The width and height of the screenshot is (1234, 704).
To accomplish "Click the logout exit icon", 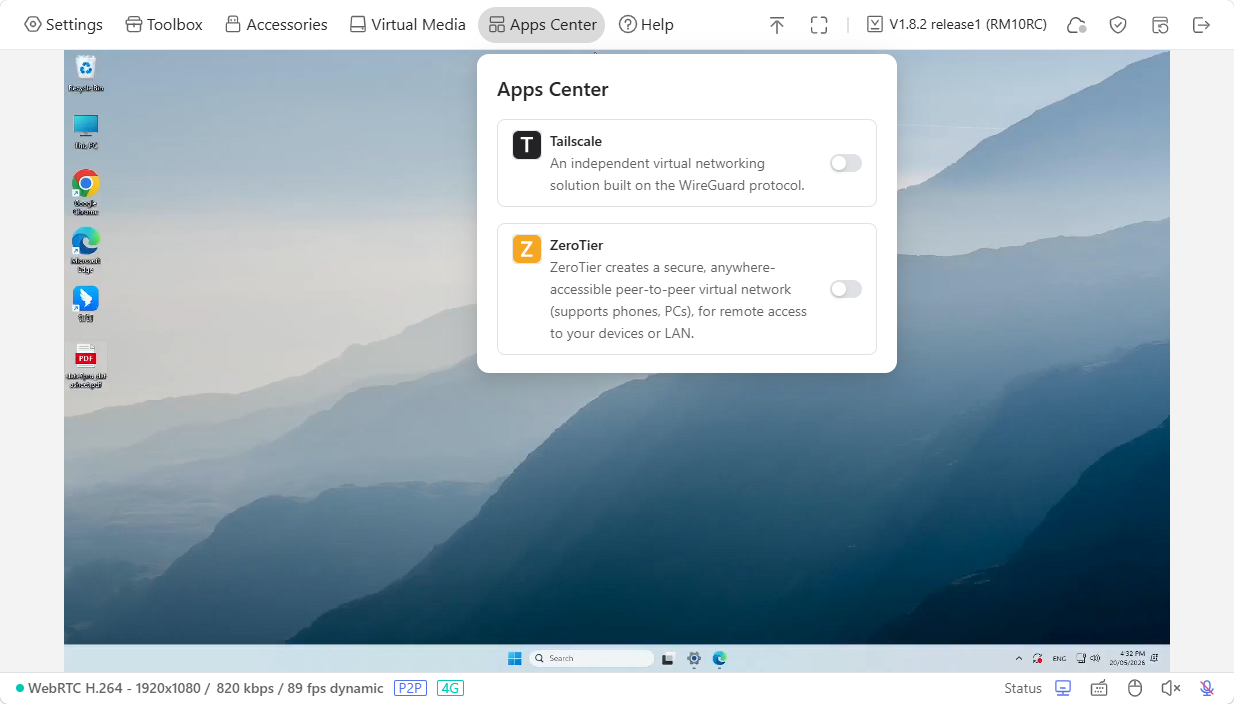I will pos(1202,25).
